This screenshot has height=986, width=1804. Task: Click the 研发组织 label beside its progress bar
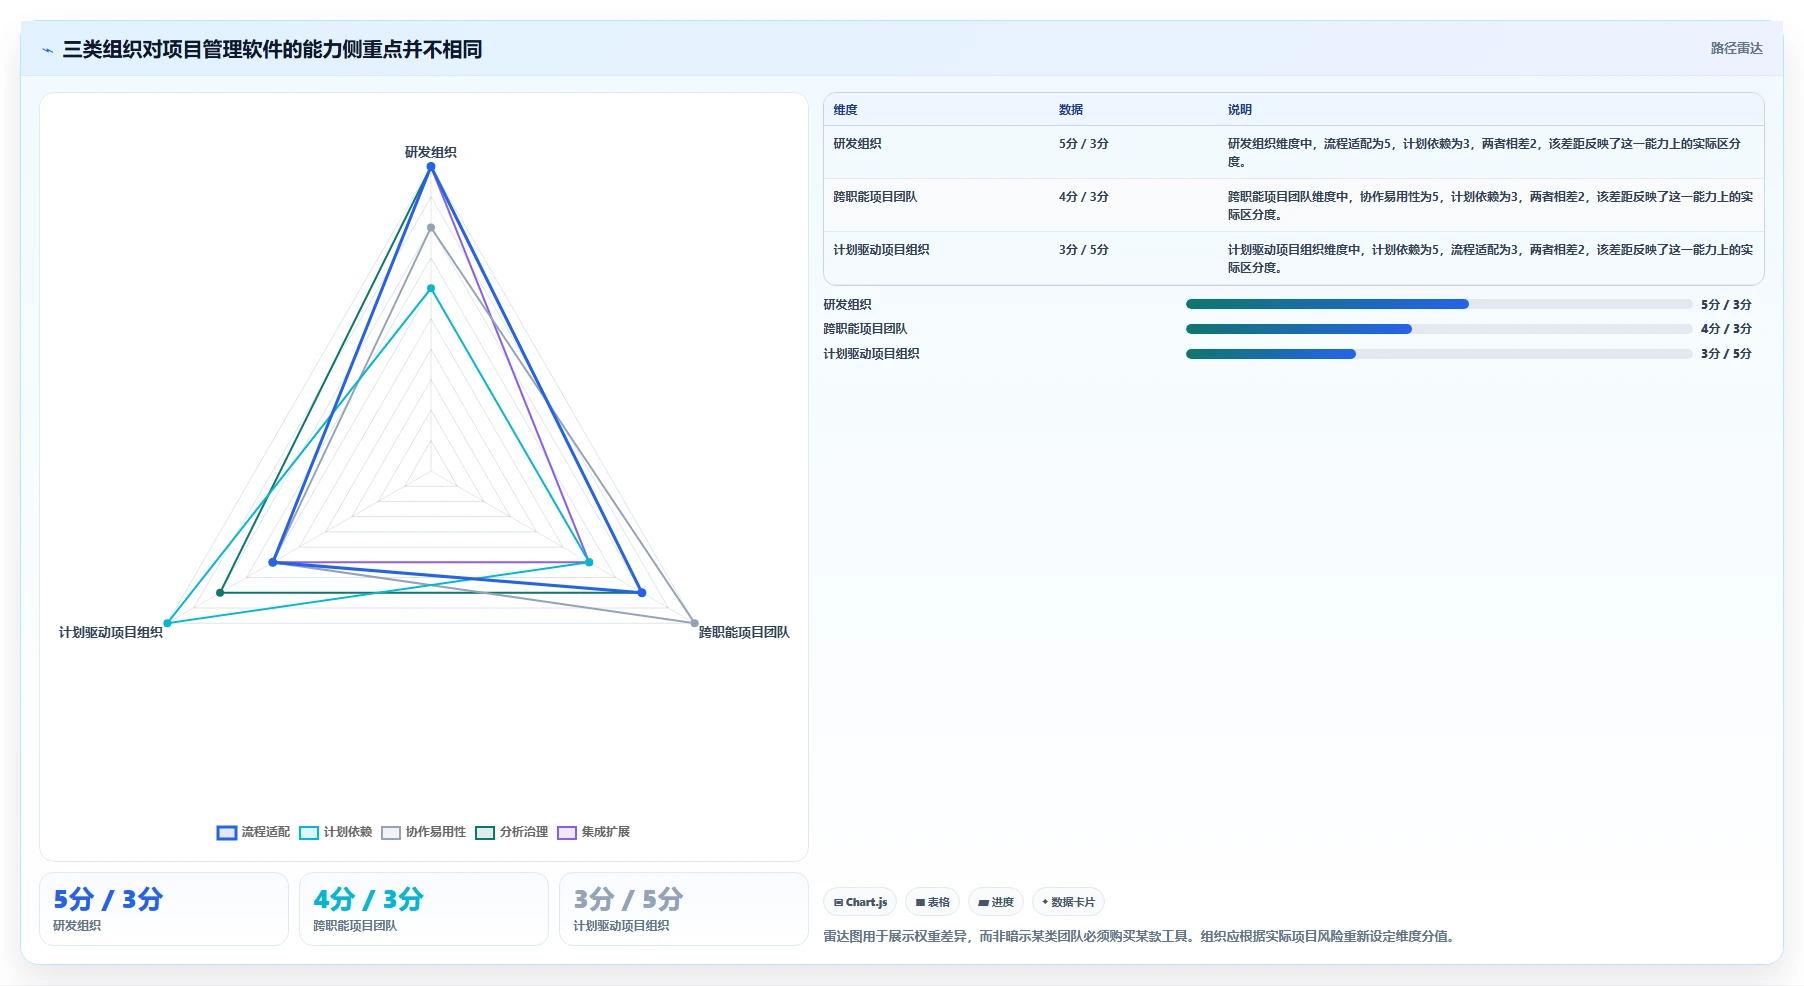pos(847,304)
